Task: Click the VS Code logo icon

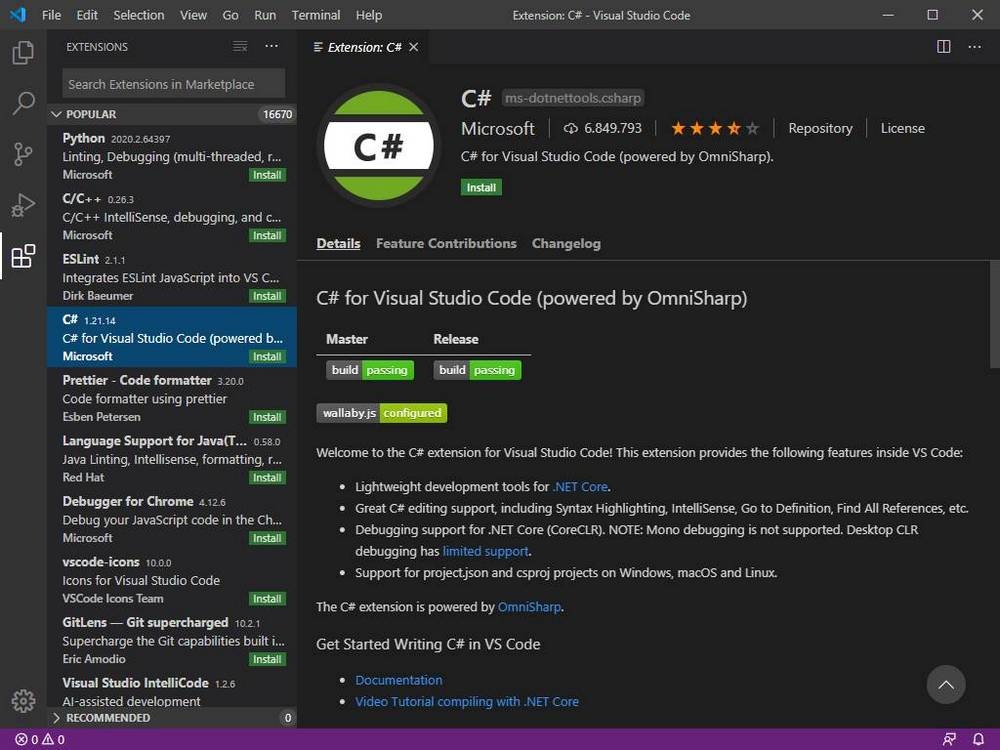Action: pyautogui.click(x=18, y=15)
